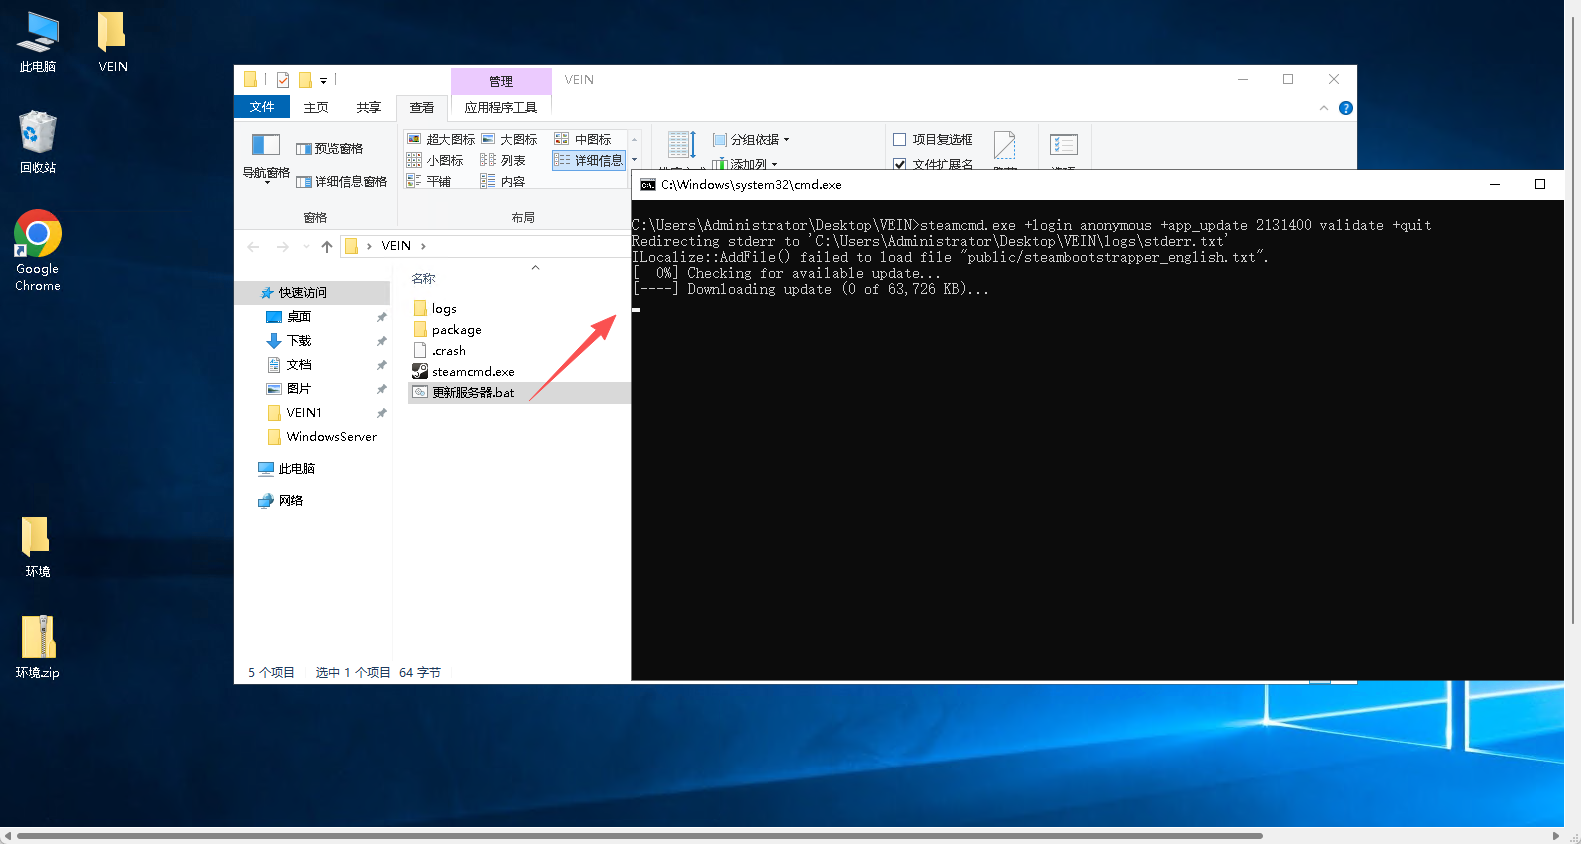Viewport: 1581px width, 844px height.
Task: Toggle the 详细信息窗格 details pane
Action: point(341,182)
